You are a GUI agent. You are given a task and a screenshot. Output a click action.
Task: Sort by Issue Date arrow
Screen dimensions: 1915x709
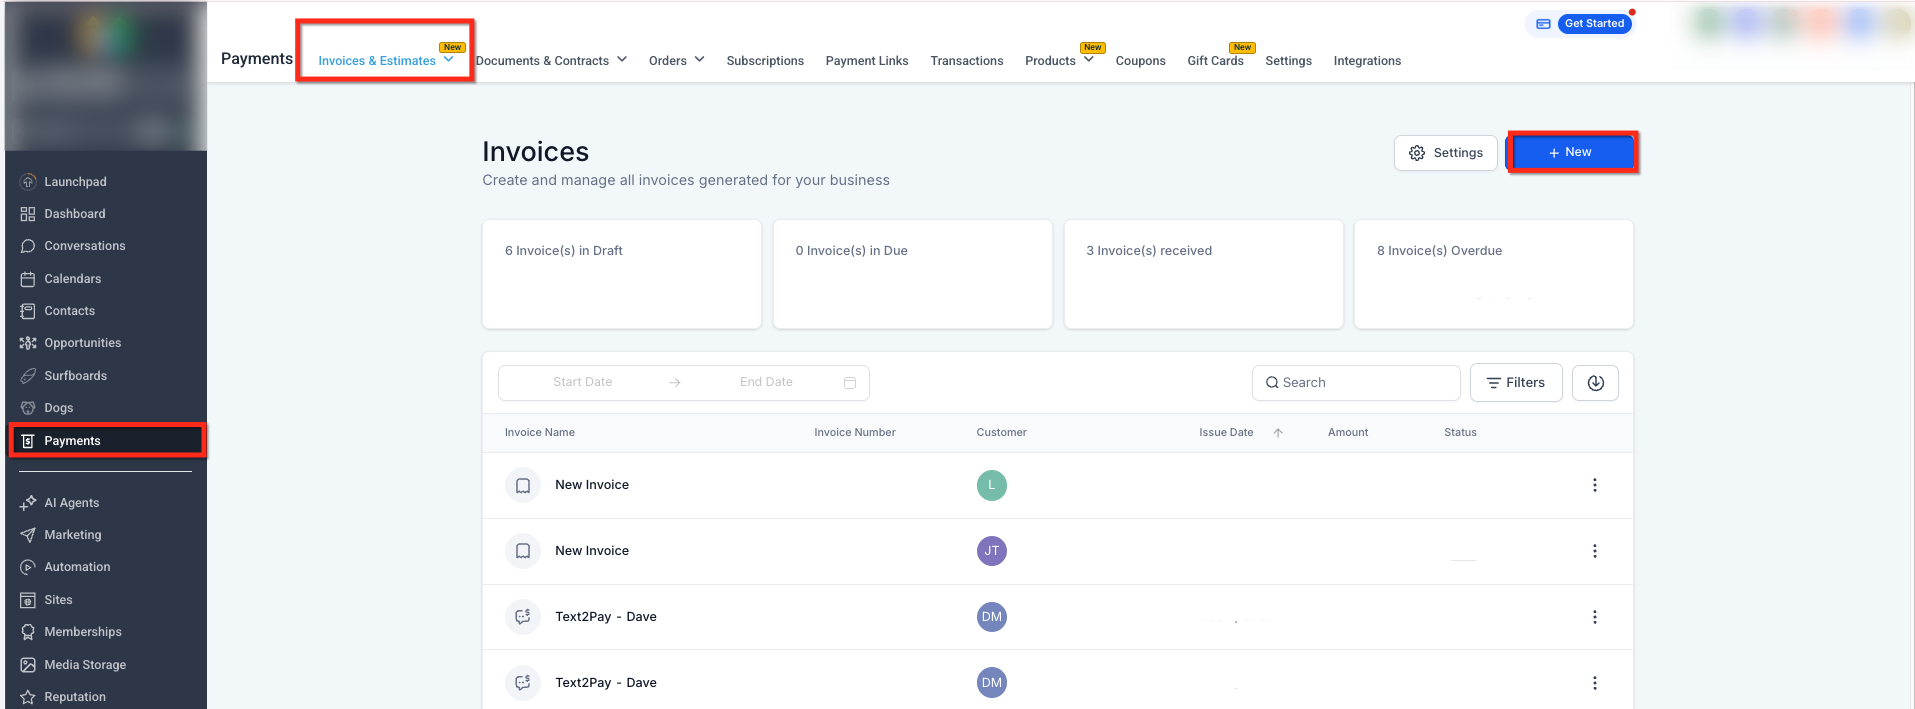1278,433
